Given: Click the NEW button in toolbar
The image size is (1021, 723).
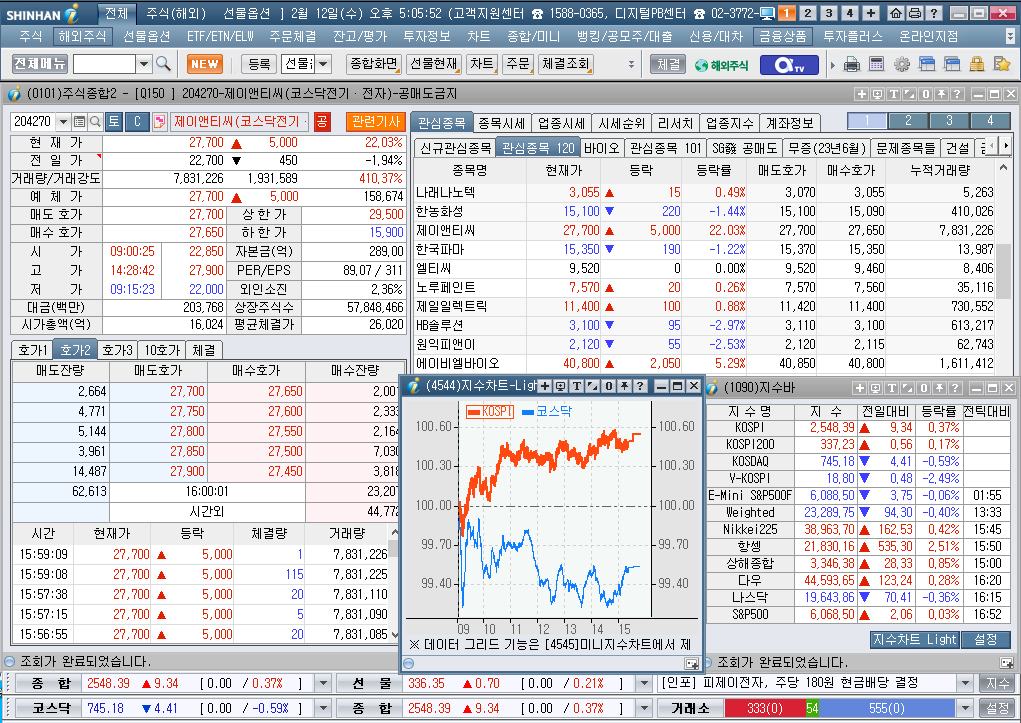Looking at the screenshot, I should click(x=205, y=64).
